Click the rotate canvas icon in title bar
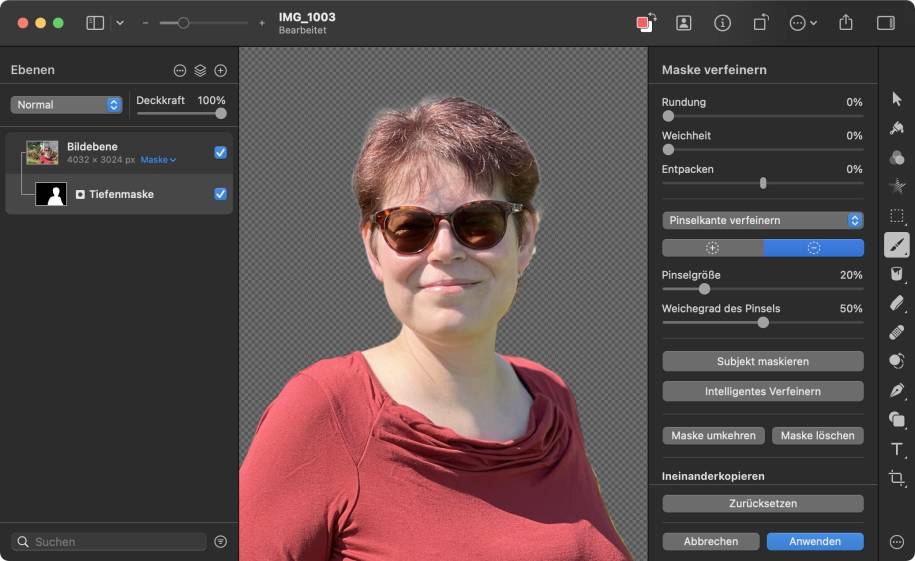This screenshot has width=915, height=561. 760,23
